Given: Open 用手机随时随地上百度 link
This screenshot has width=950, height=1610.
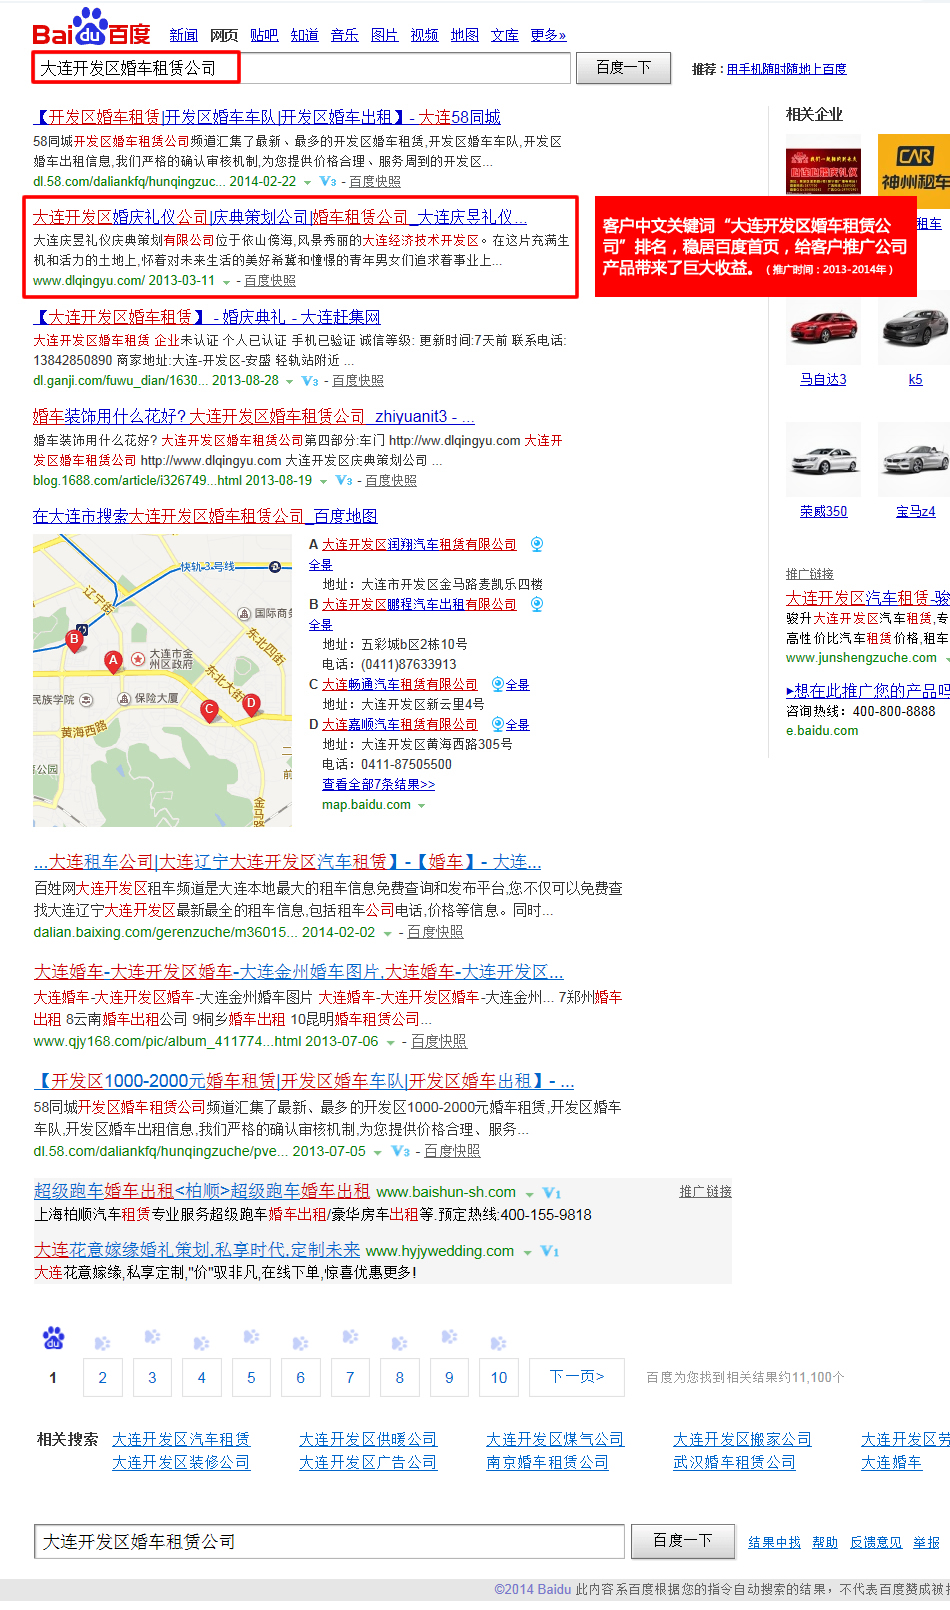Looking at the screenshot, I should [786, 69].
